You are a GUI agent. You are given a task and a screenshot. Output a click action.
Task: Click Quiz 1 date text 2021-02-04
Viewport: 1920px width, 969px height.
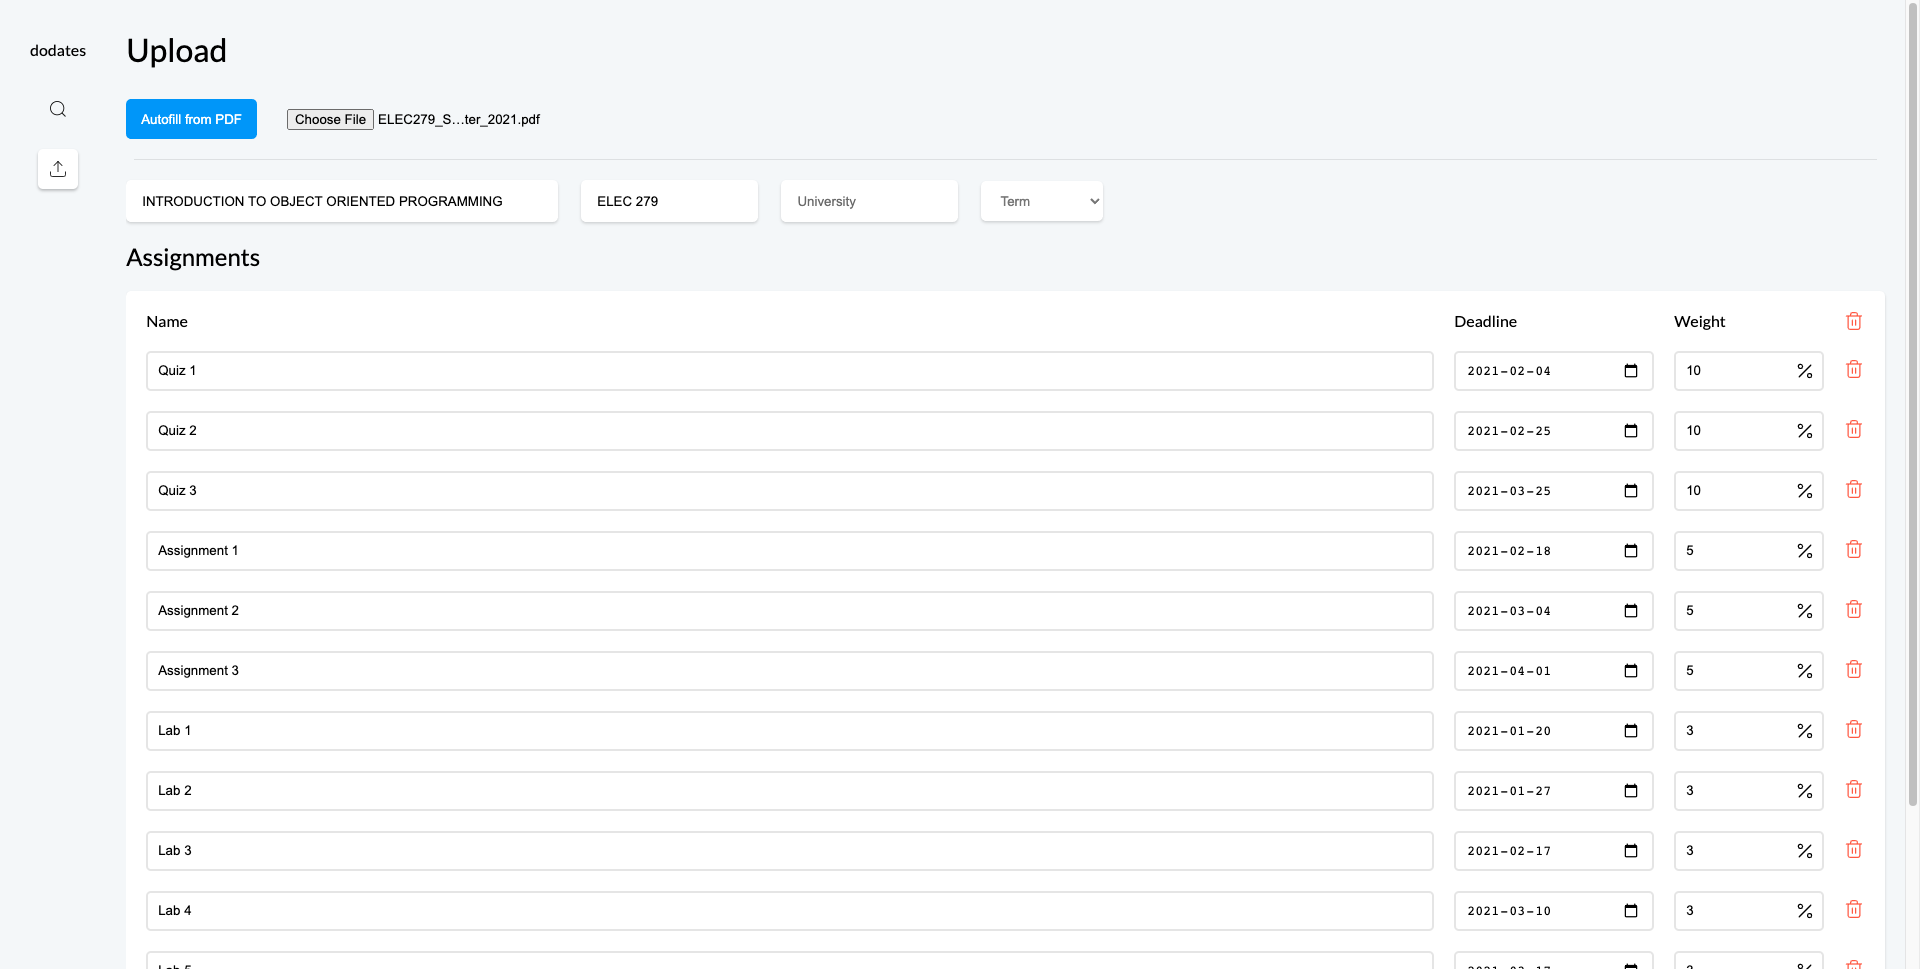pyautogui.click(x=1509, y=371)
